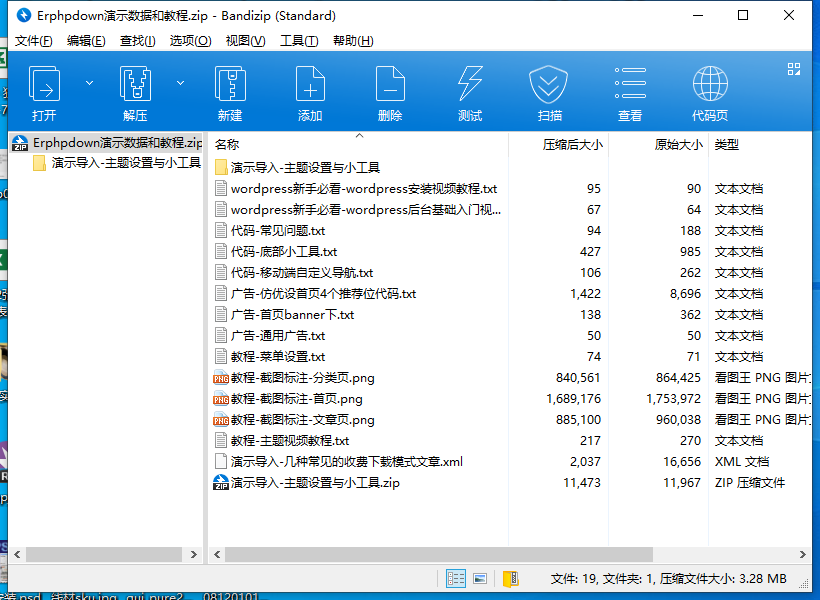Select the zip root in the tree panel

click(x=107, y=143)
